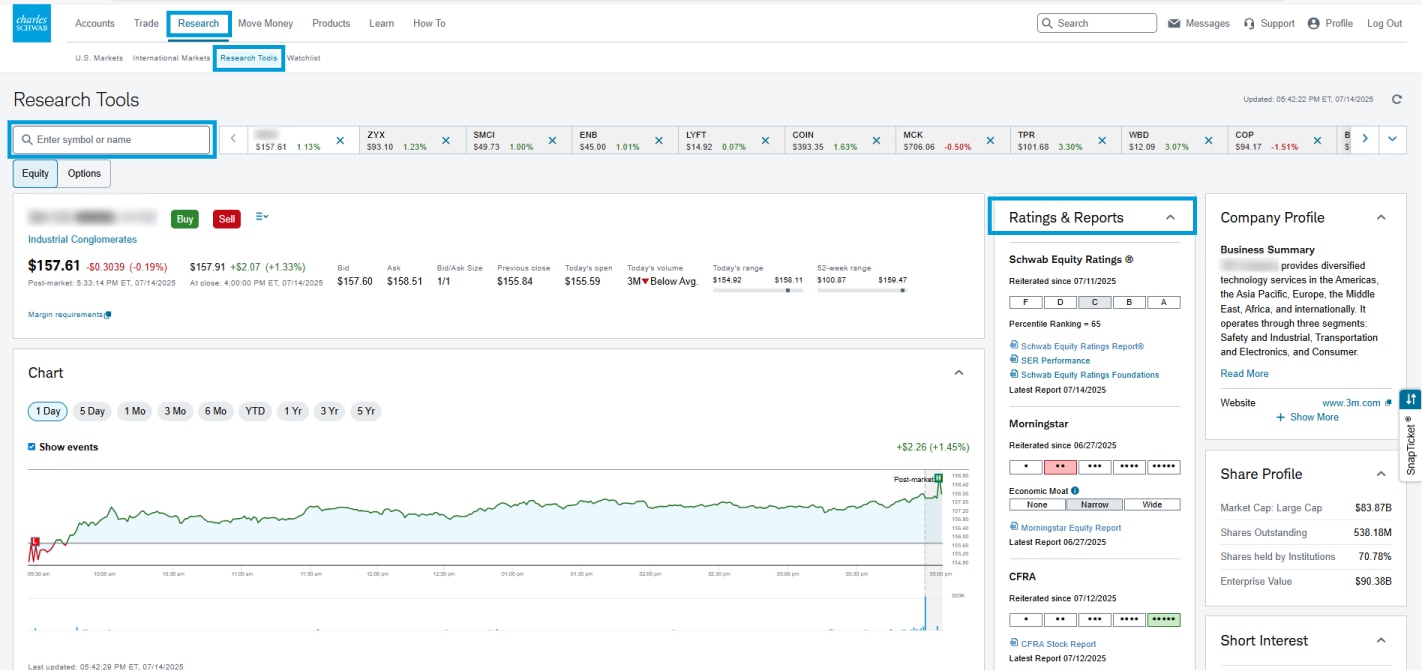Click the 52-week range slider bar

pyautogui.click(x=862, y=291)
